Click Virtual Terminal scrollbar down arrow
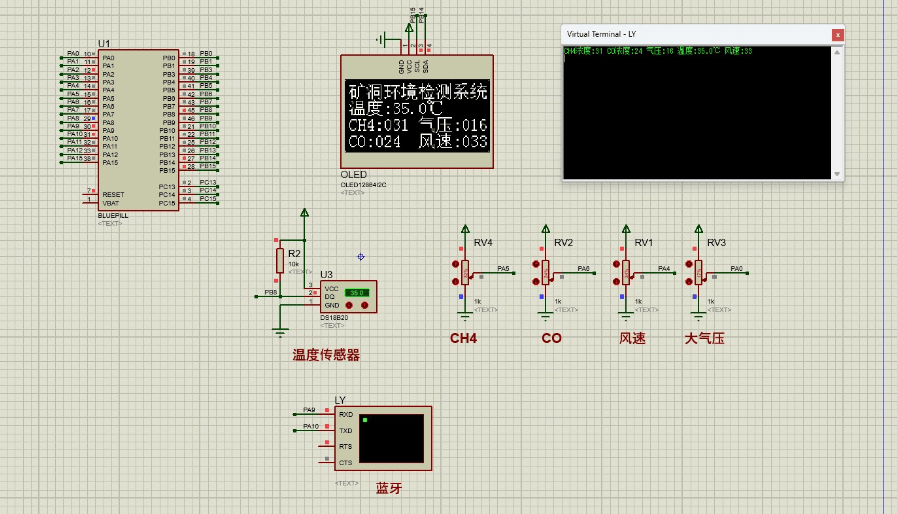 (837, 174)
